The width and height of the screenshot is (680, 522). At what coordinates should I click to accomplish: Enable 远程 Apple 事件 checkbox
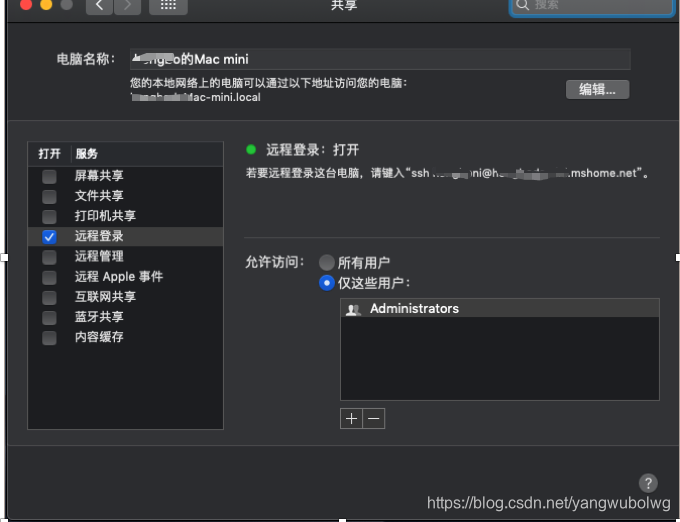click(x=49, y=277)
